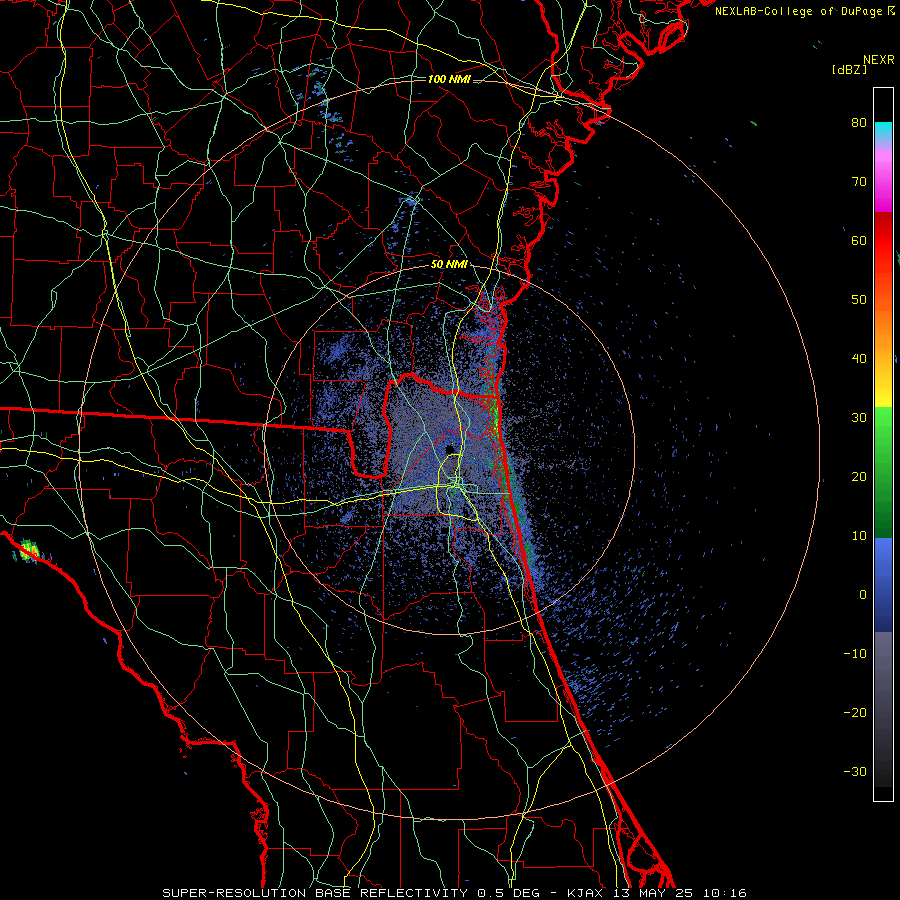The height and width of the screenshot is (900, 900).
Task: Click the 50 value on the dBZ scale
Action: 859,300
